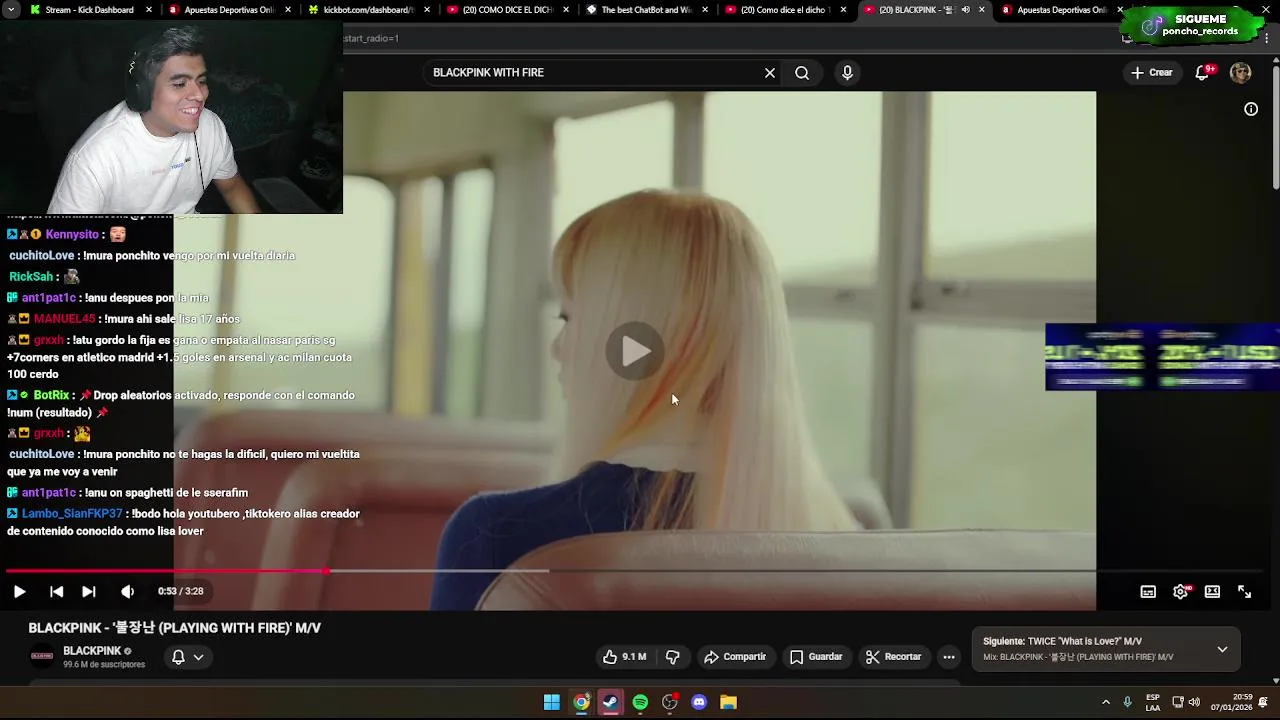Switch to The best ChatBot tab
This screenshot has height=720, width=1280.
(645, 10)
